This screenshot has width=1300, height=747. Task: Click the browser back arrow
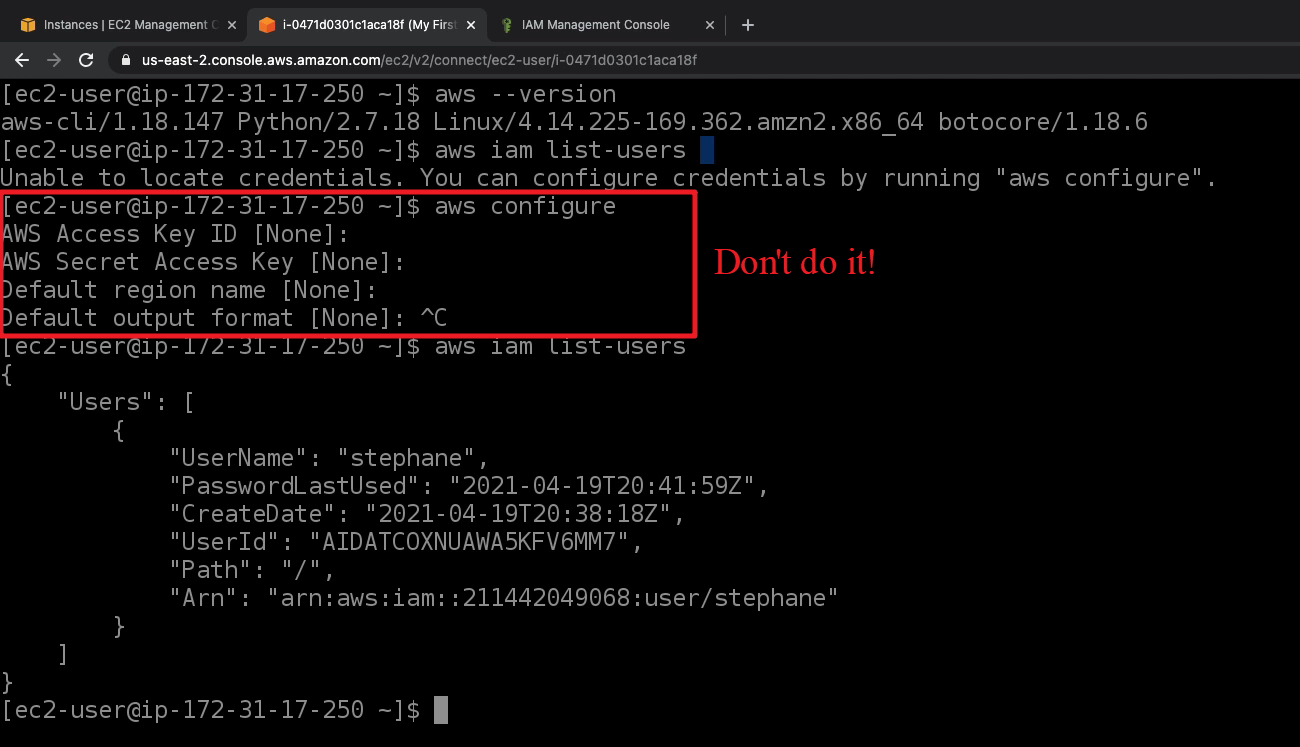pos(22,60)
